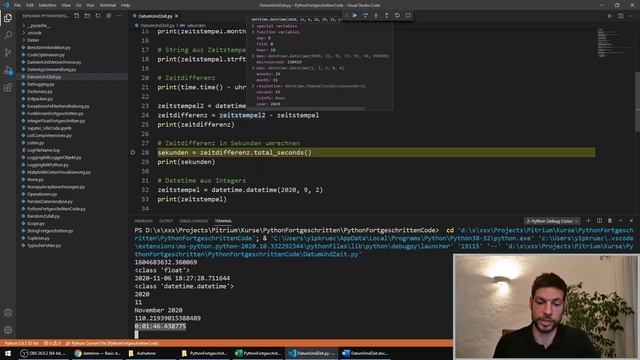640x360 pixels.
Task: Click horizontal scrollbar of debug hover
Action: pyautogui.click(x=306, y=109)
